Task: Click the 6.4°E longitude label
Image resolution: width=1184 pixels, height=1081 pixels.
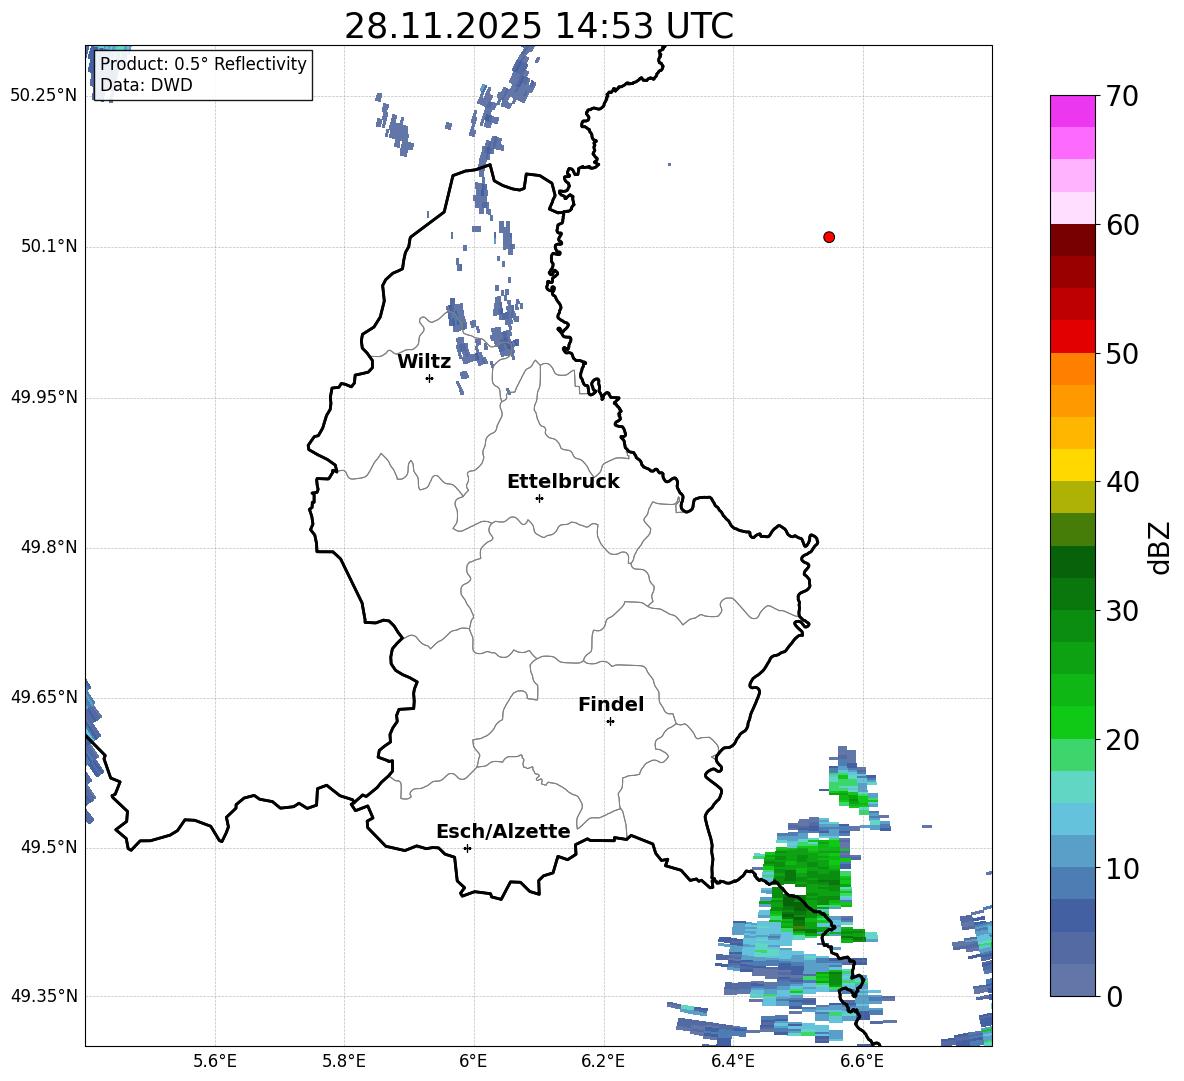Action: tap(732, 1061)
